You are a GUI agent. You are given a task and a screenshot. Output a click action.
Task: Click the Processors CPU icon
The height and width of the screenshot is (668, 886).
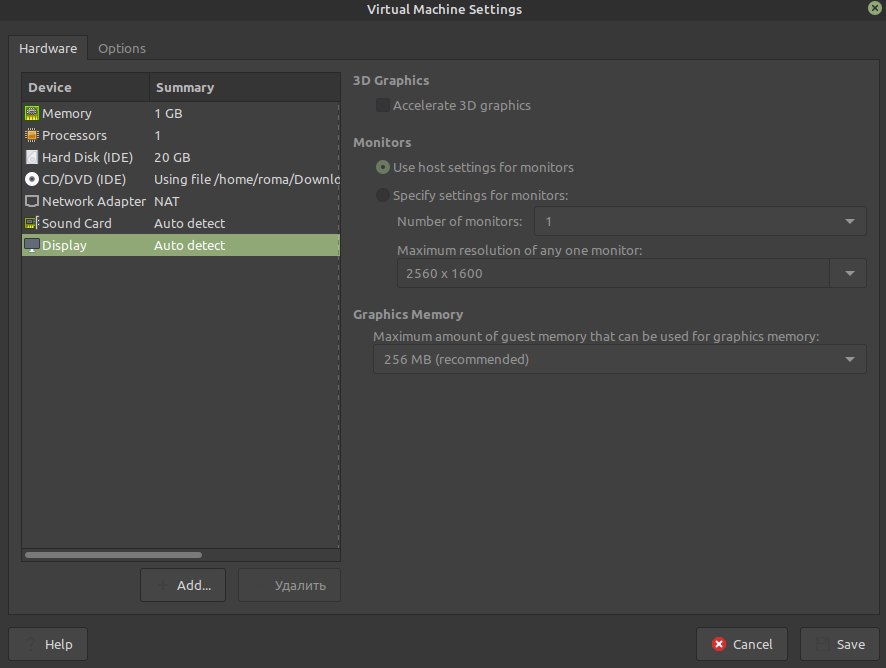(32, 135)
